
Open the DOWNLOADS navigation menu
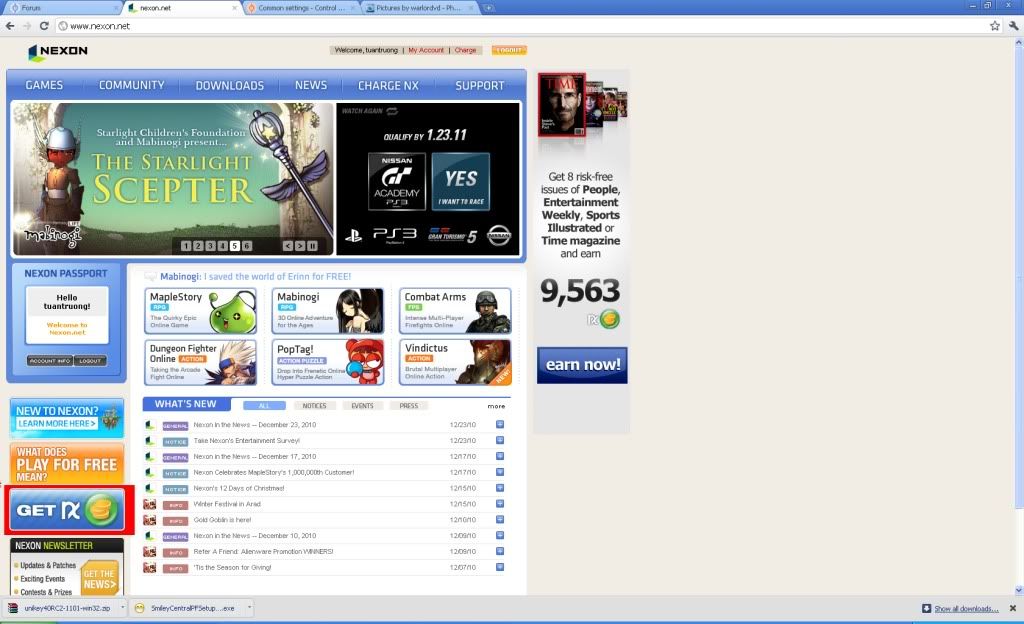point(230,86)
